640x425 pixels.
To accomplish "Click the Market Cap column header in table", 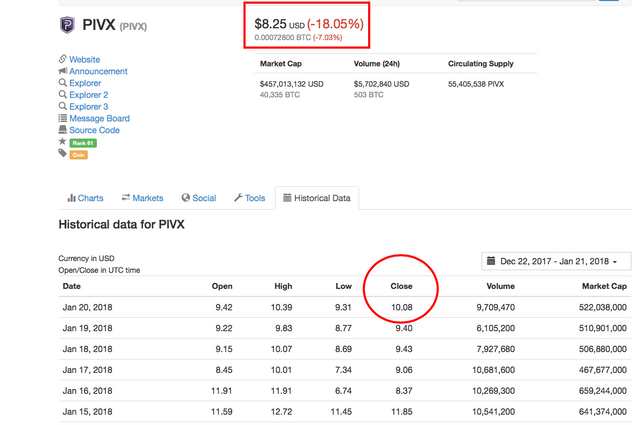I will (604, 286).
